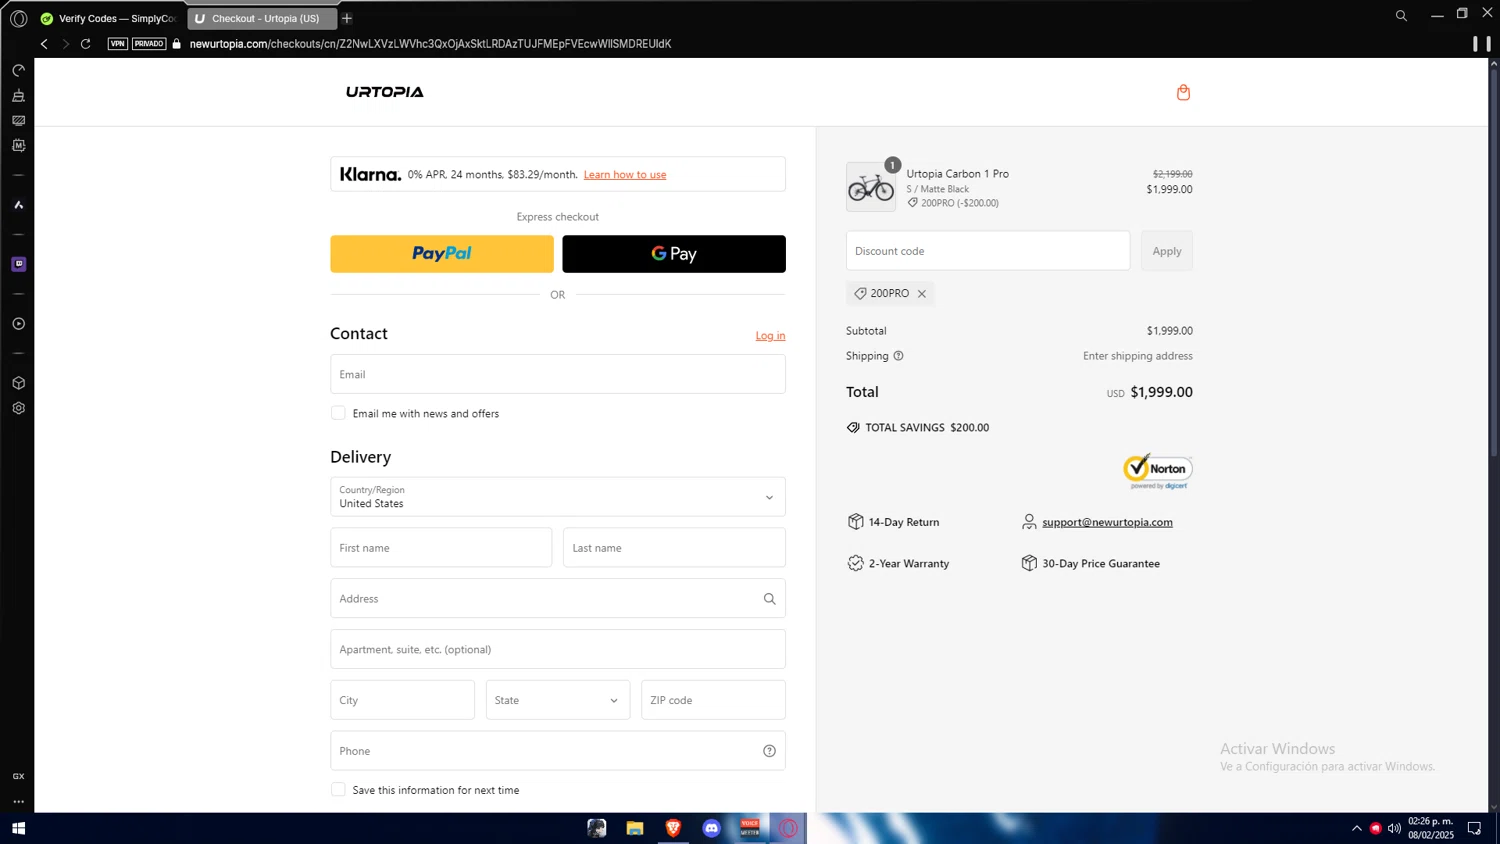The height and width of the screenshot is (844, 1500).
Task: Open the Extensions cube icon in the sidebar
Action: (18, 383)
